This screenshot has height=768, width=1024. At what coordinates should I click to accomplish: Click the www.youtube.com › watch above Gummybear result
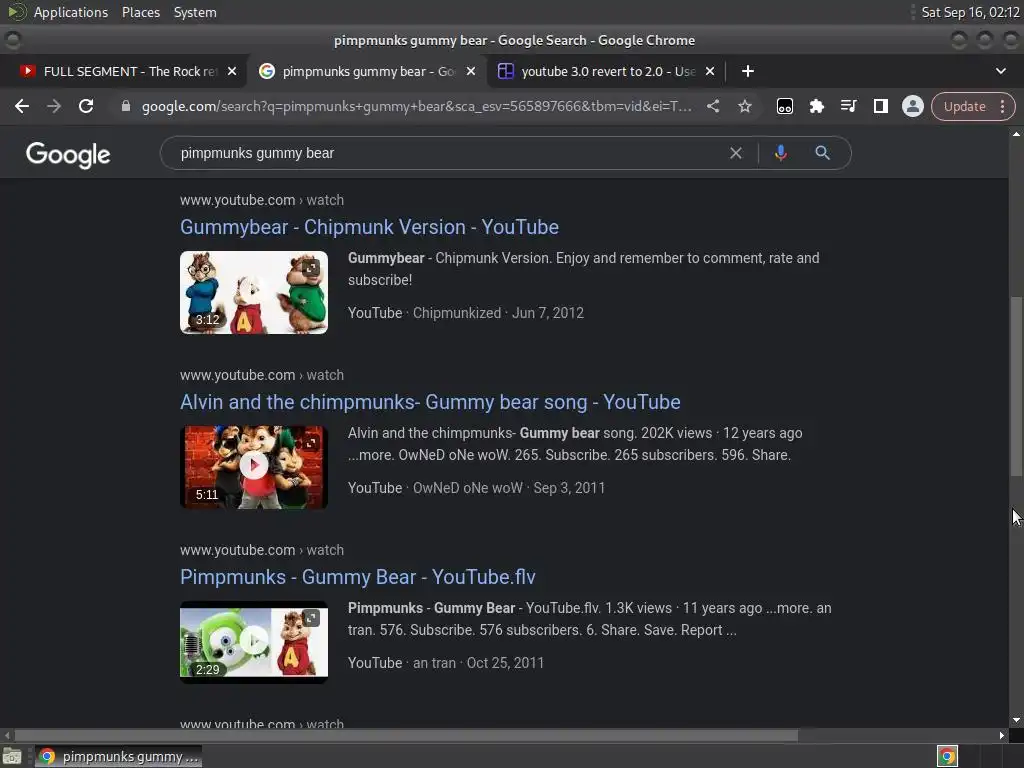point(262,200)
